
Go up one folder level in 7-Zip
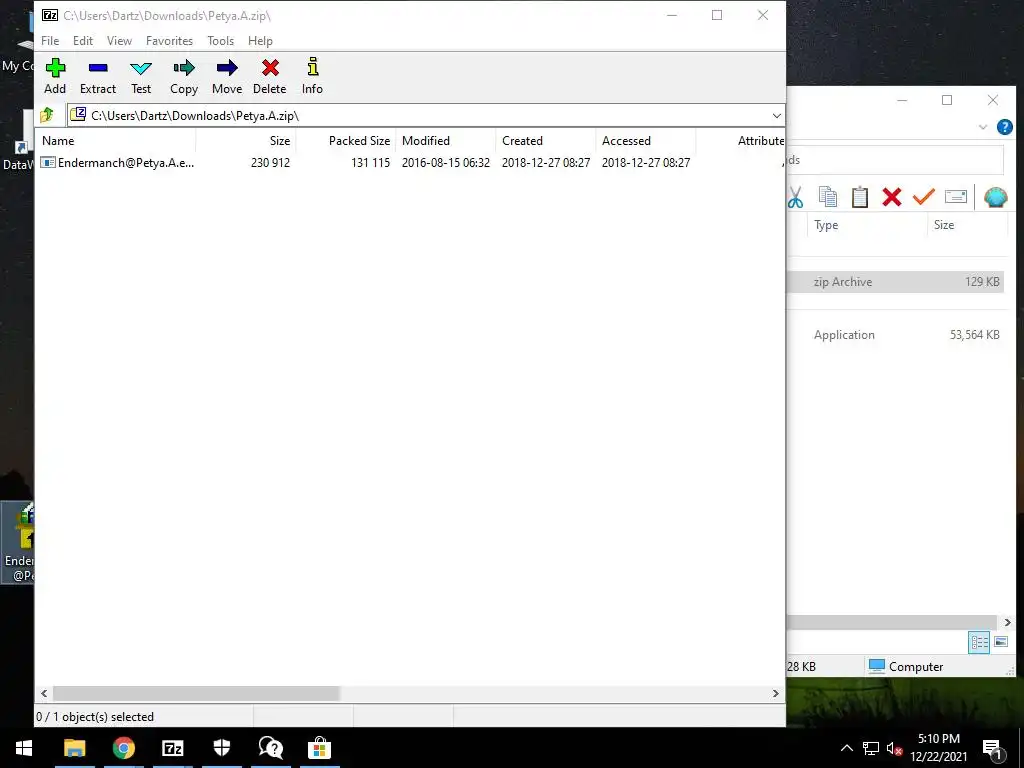click(46, 116)
